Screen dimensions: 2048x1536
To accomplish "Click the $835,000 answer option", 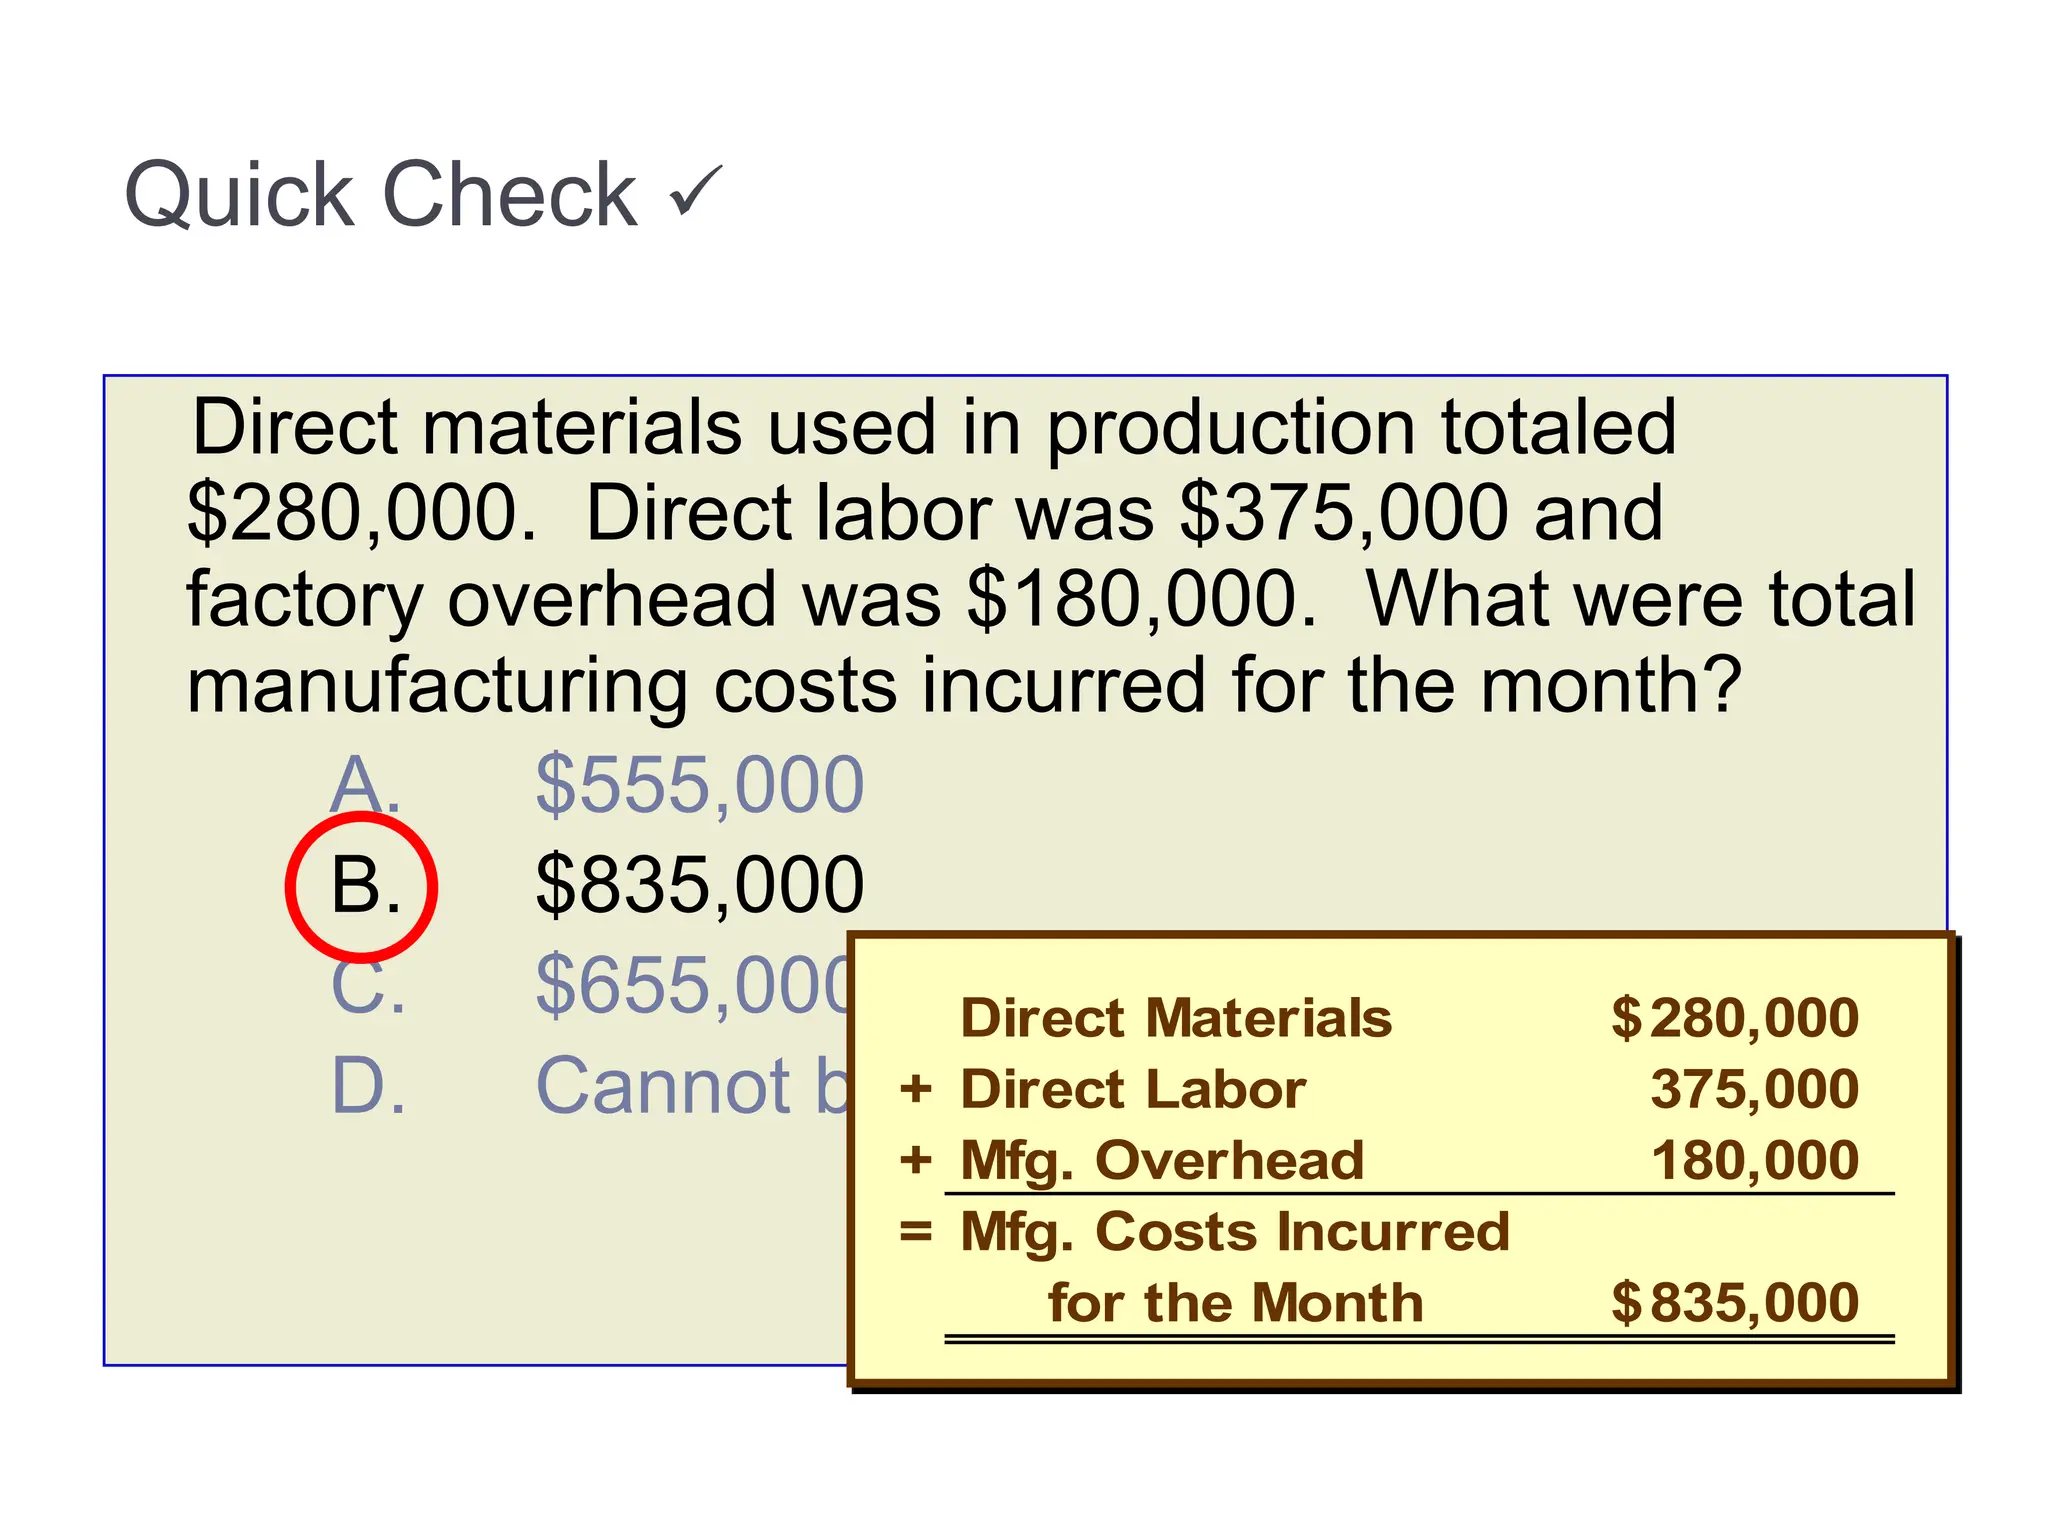I will (x=699, y=885).
